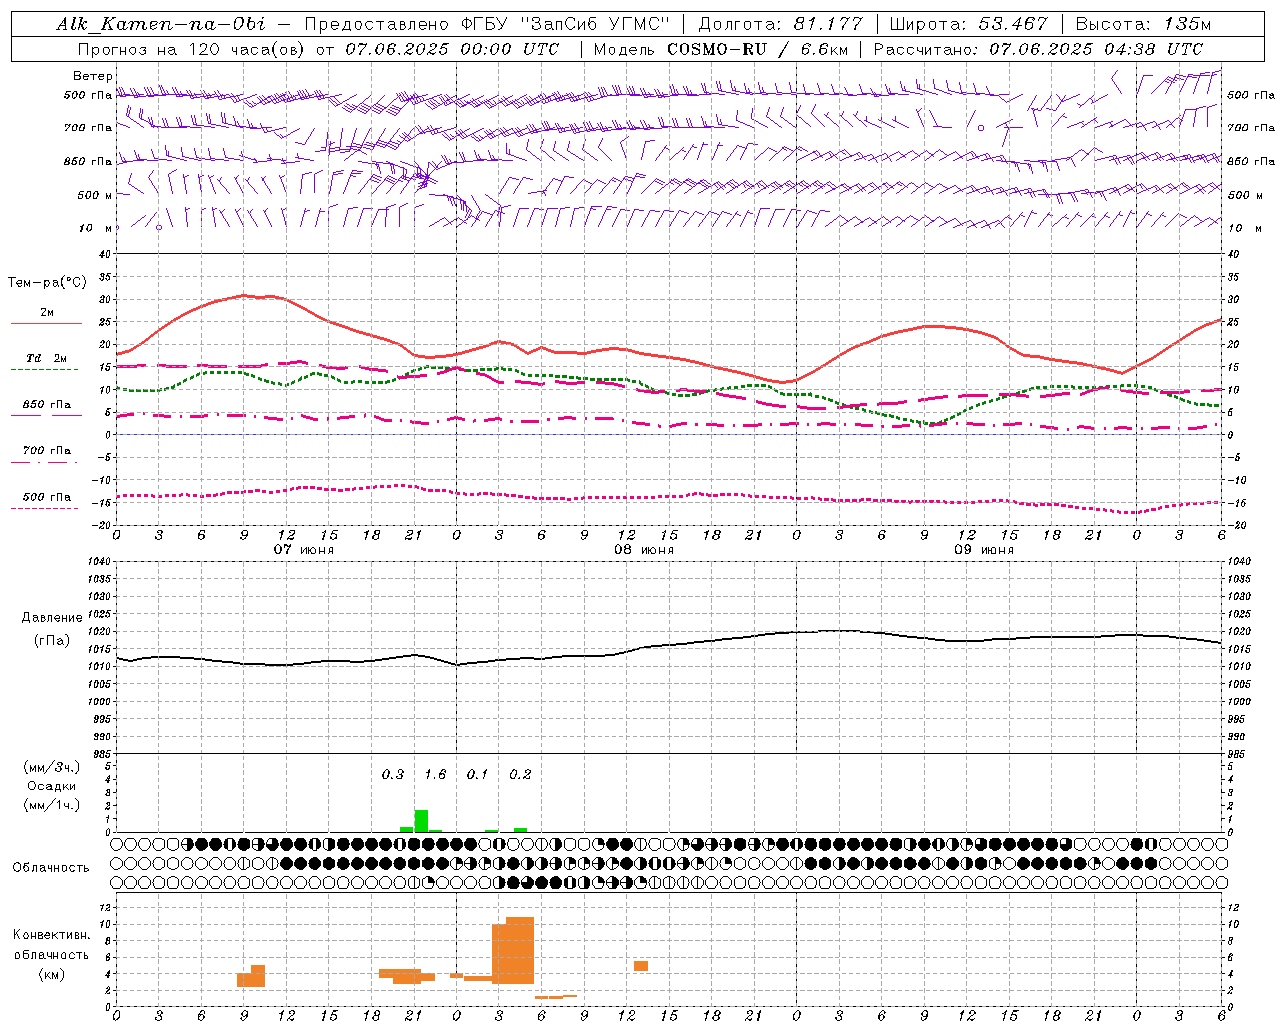Screen dimensions: 1280x1024
Task: Click the 700 гПа temperature legend entry
Action: (46, 450)
